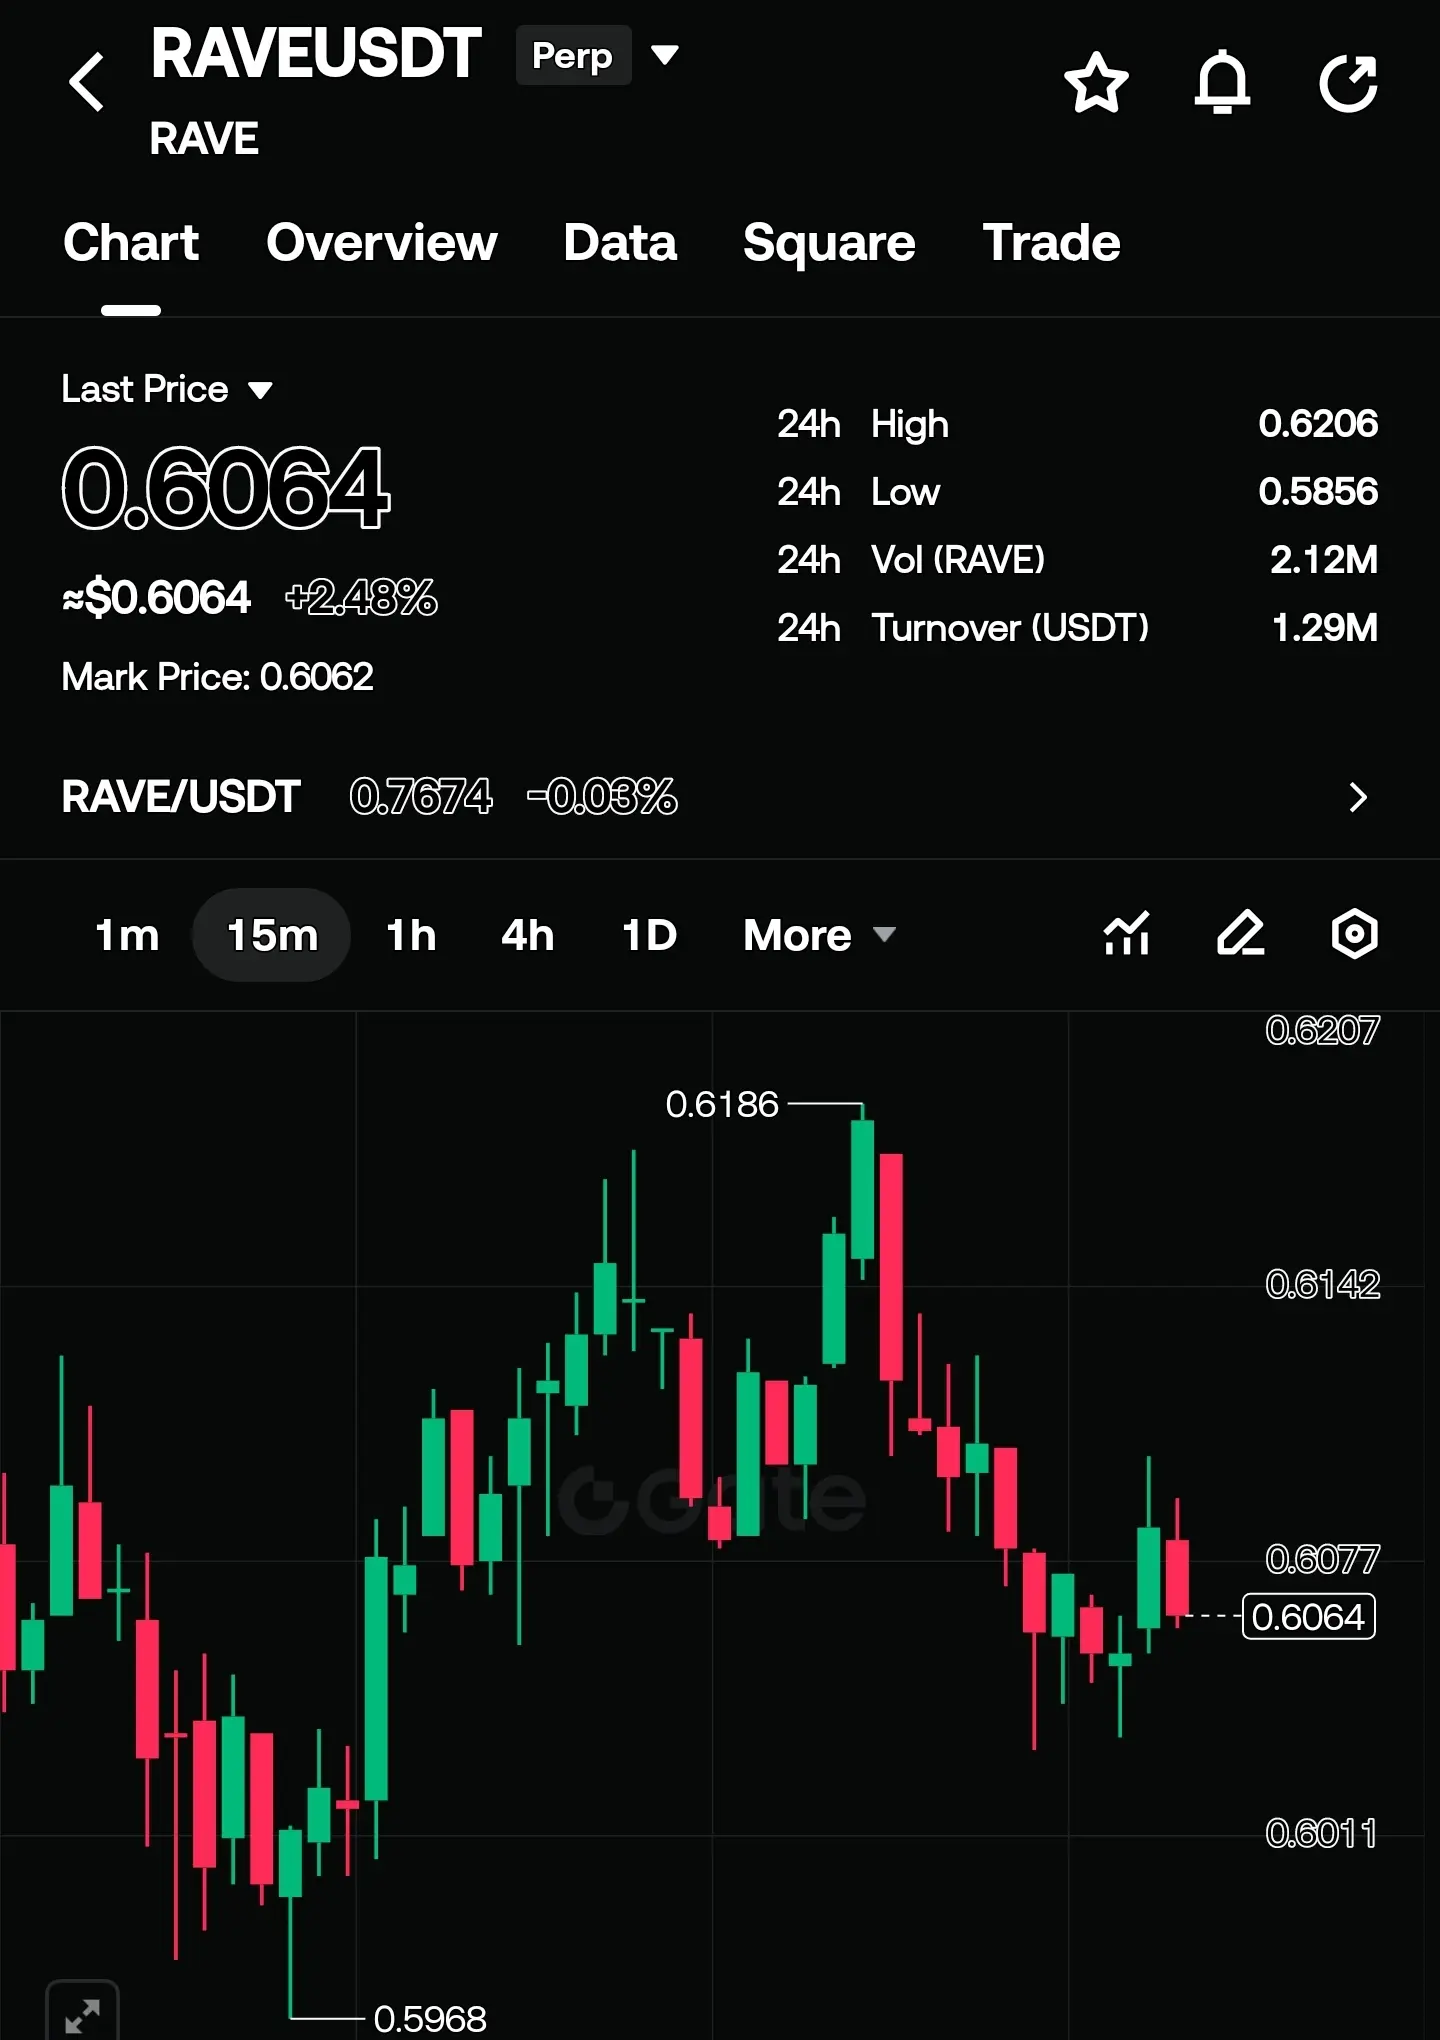Select the 1m timeframe

coord(127,935)
